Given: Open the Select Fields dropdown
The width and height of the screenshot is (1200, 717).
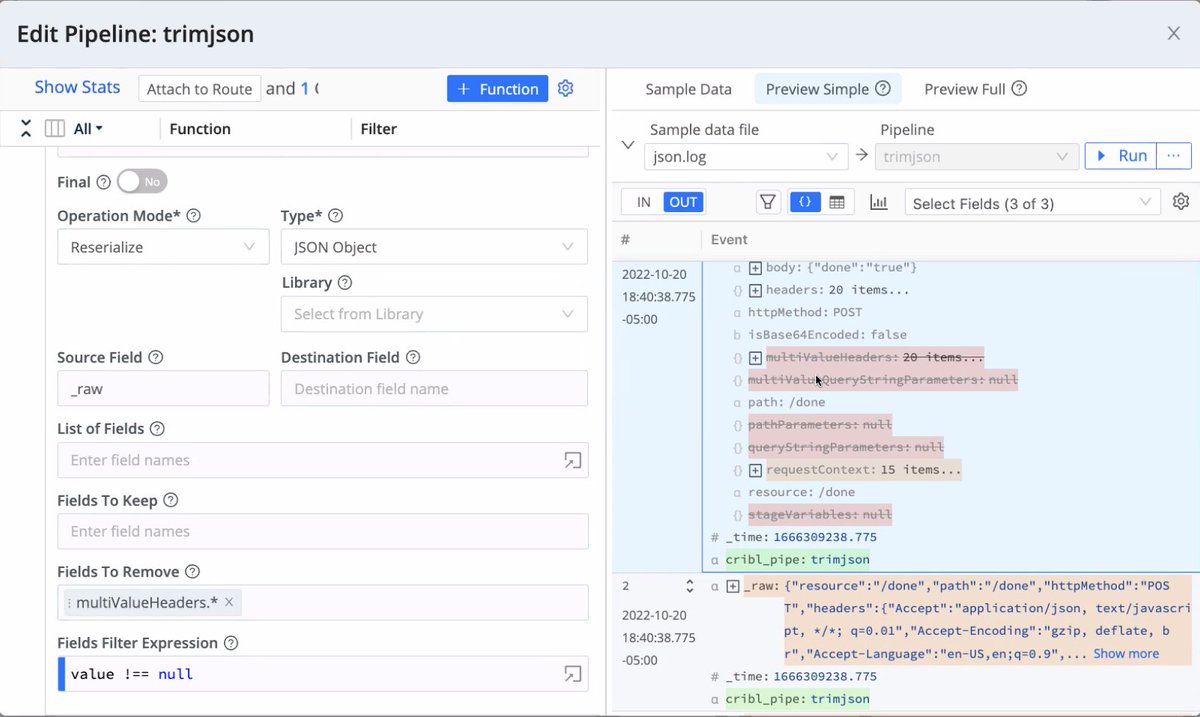Looking at the screenshot, I should pyautogui.click(x=1033, y=203).
